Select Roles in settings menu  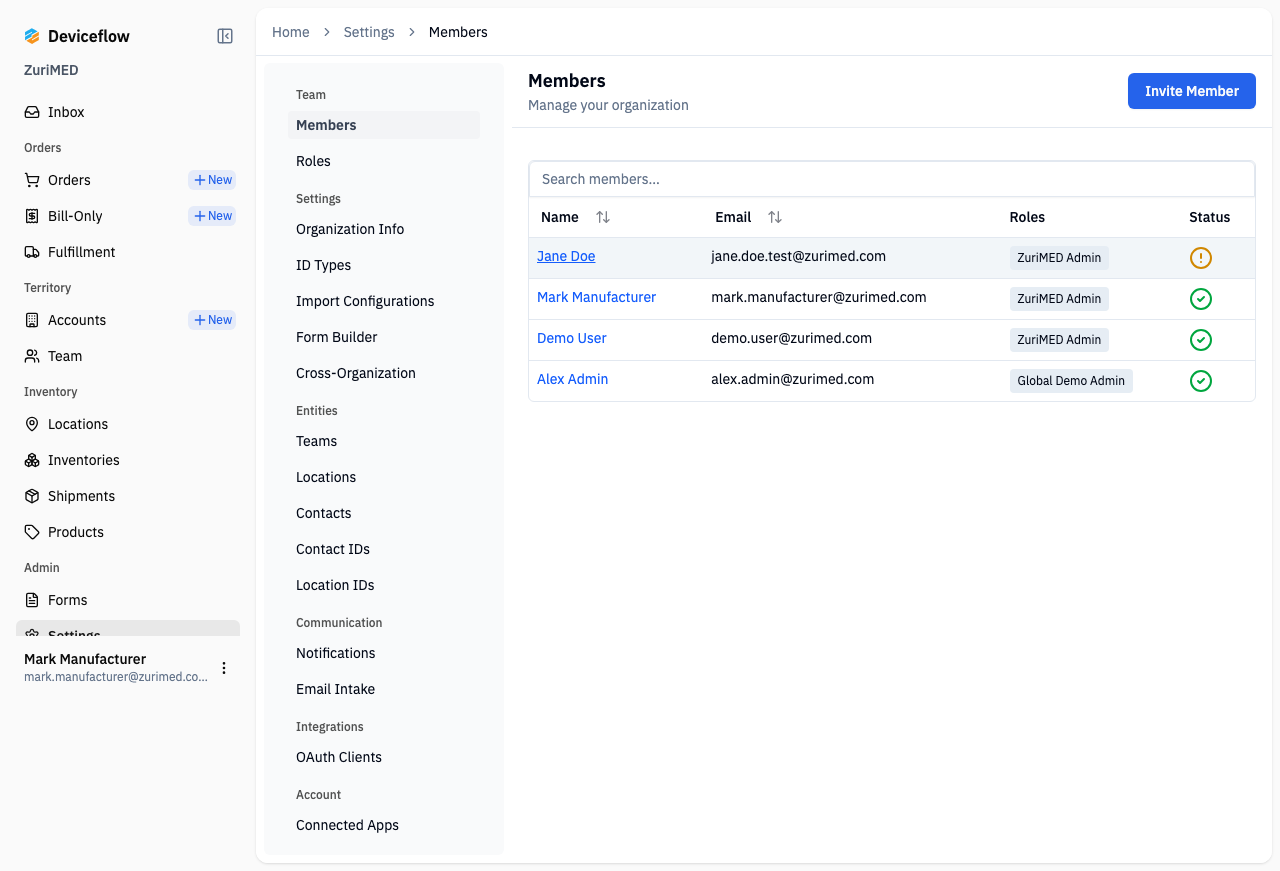pyautogui.click(x=384, y=161)
